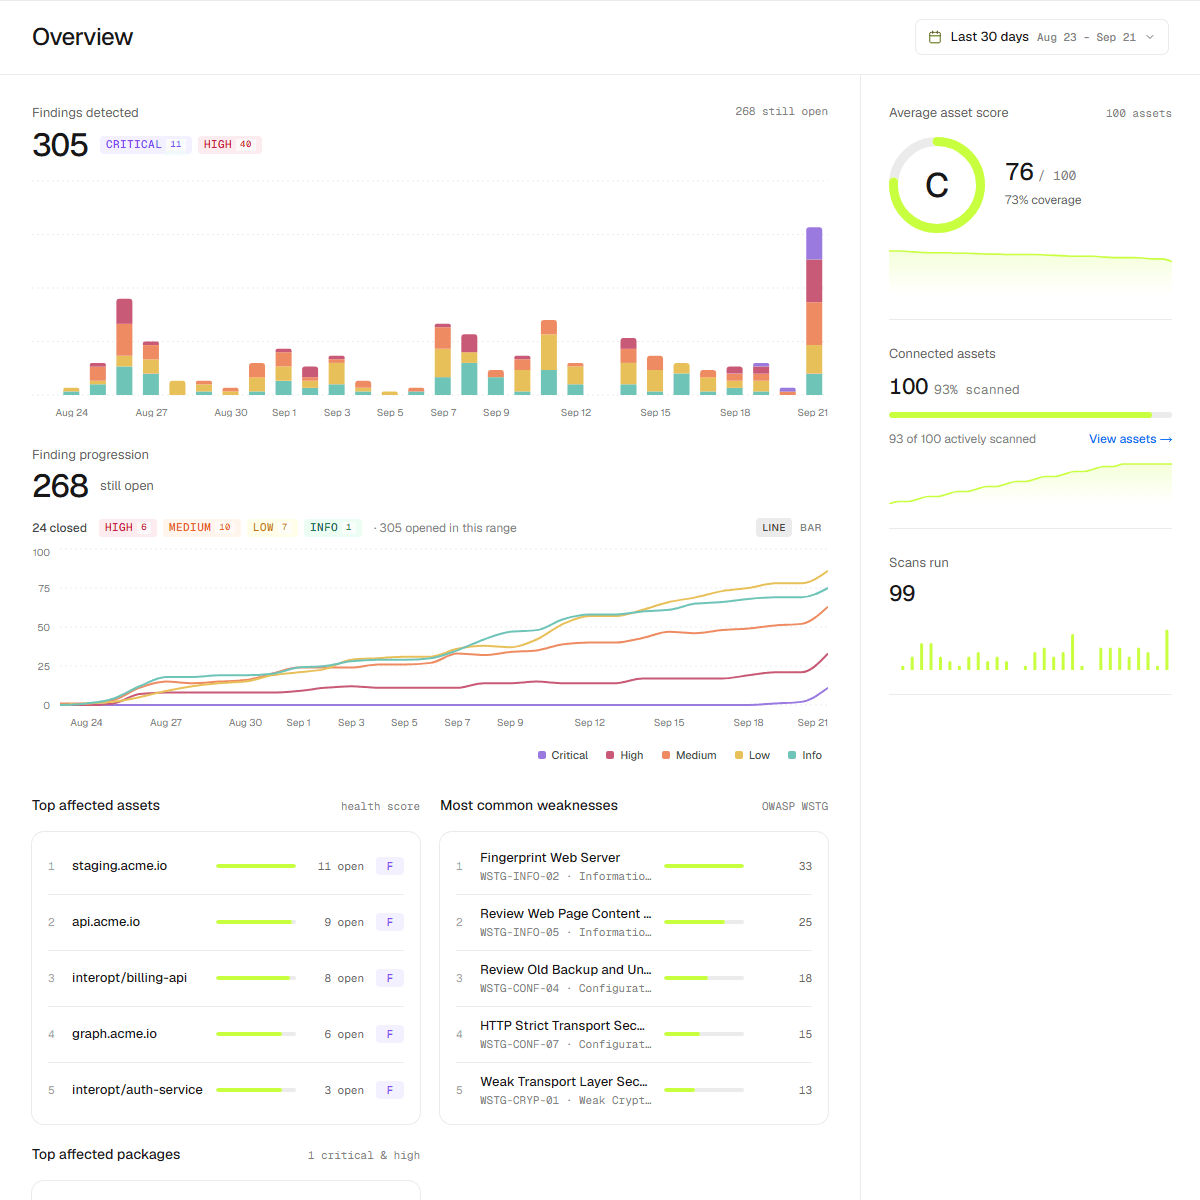
Task: Select the HIGH 6 closed badge
Action: [x=127, y=528]
